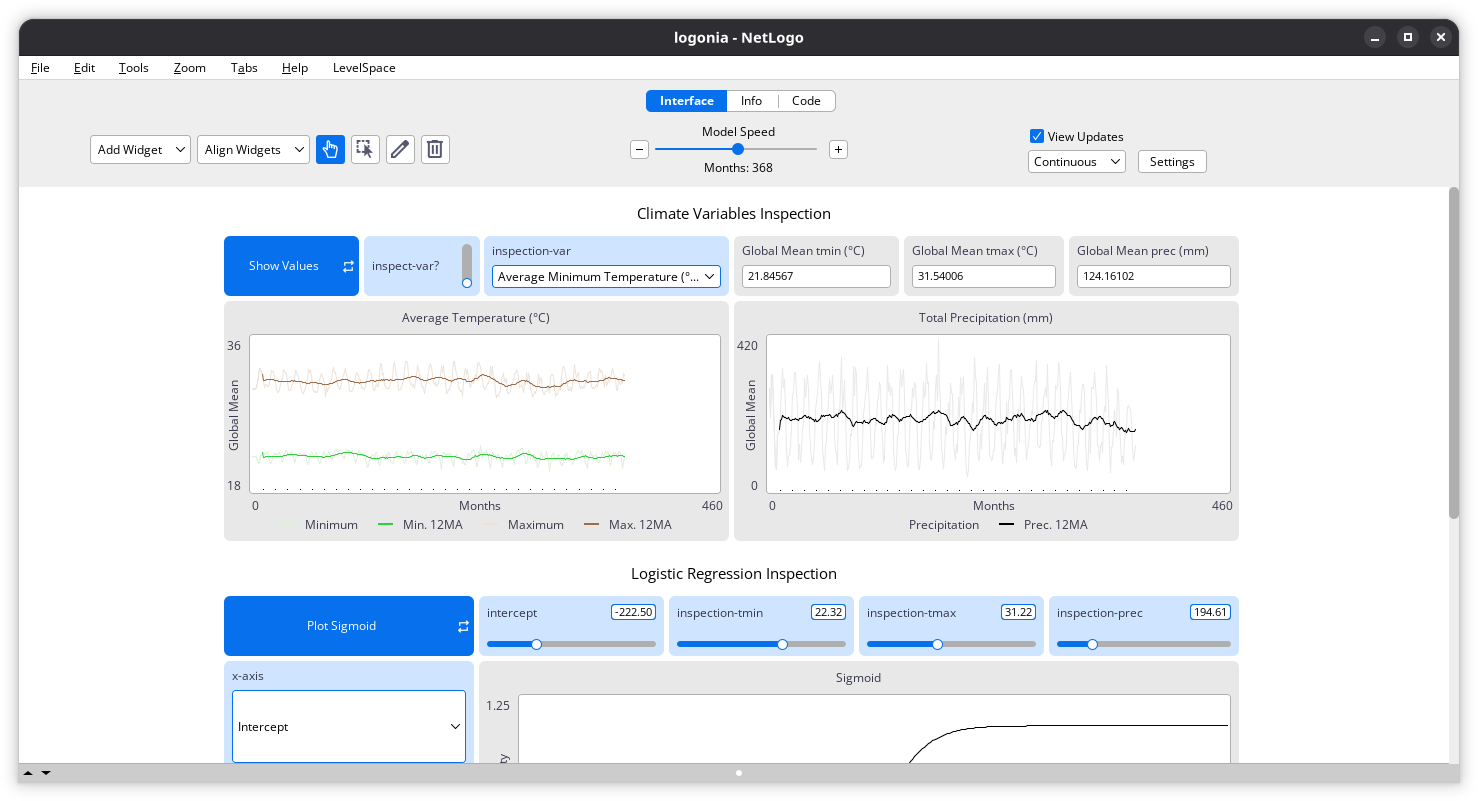This screenshot has height=801, width=1478.
Task: Click the inspection-tmax slider handle
Action: click(x=937, y=645)
